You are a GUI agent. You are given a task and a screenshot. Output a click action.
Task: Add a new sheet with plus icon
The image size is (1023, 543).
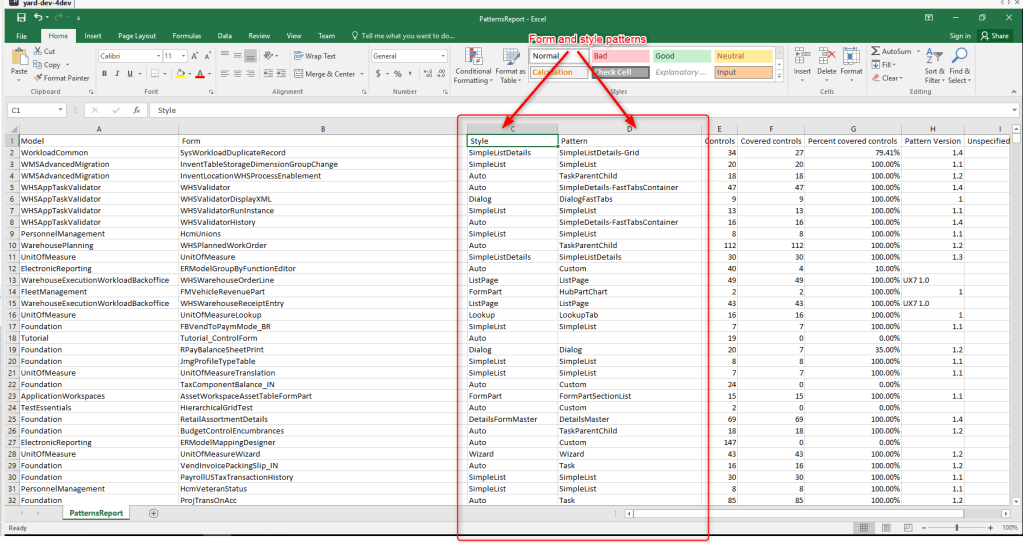(x=153, y=513)
